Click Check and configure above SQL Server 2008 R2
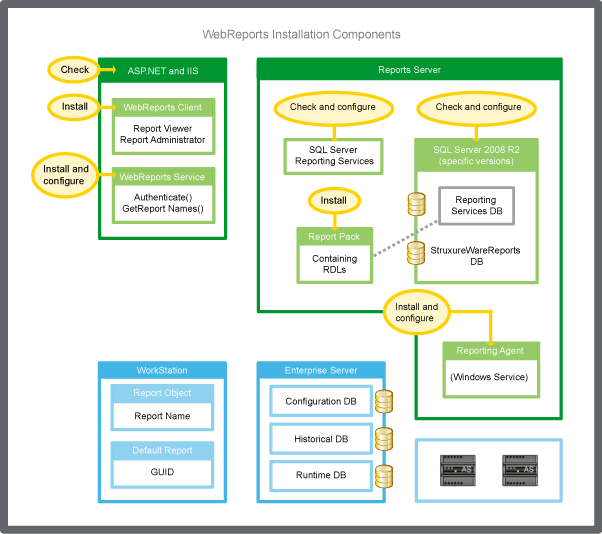 tap(478, 107)
